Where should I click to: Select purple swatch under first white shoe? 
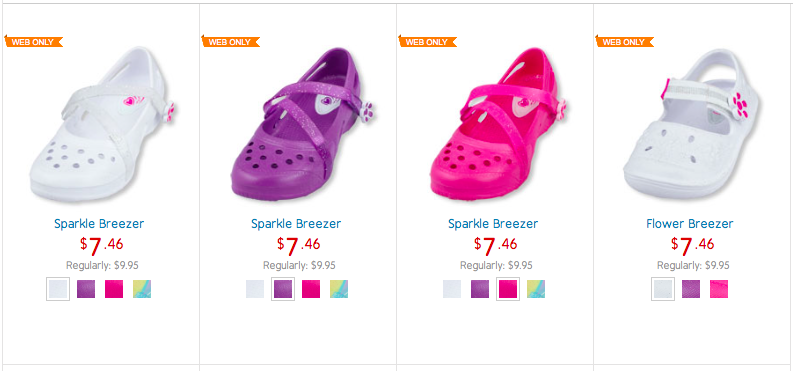coord(86,289)
